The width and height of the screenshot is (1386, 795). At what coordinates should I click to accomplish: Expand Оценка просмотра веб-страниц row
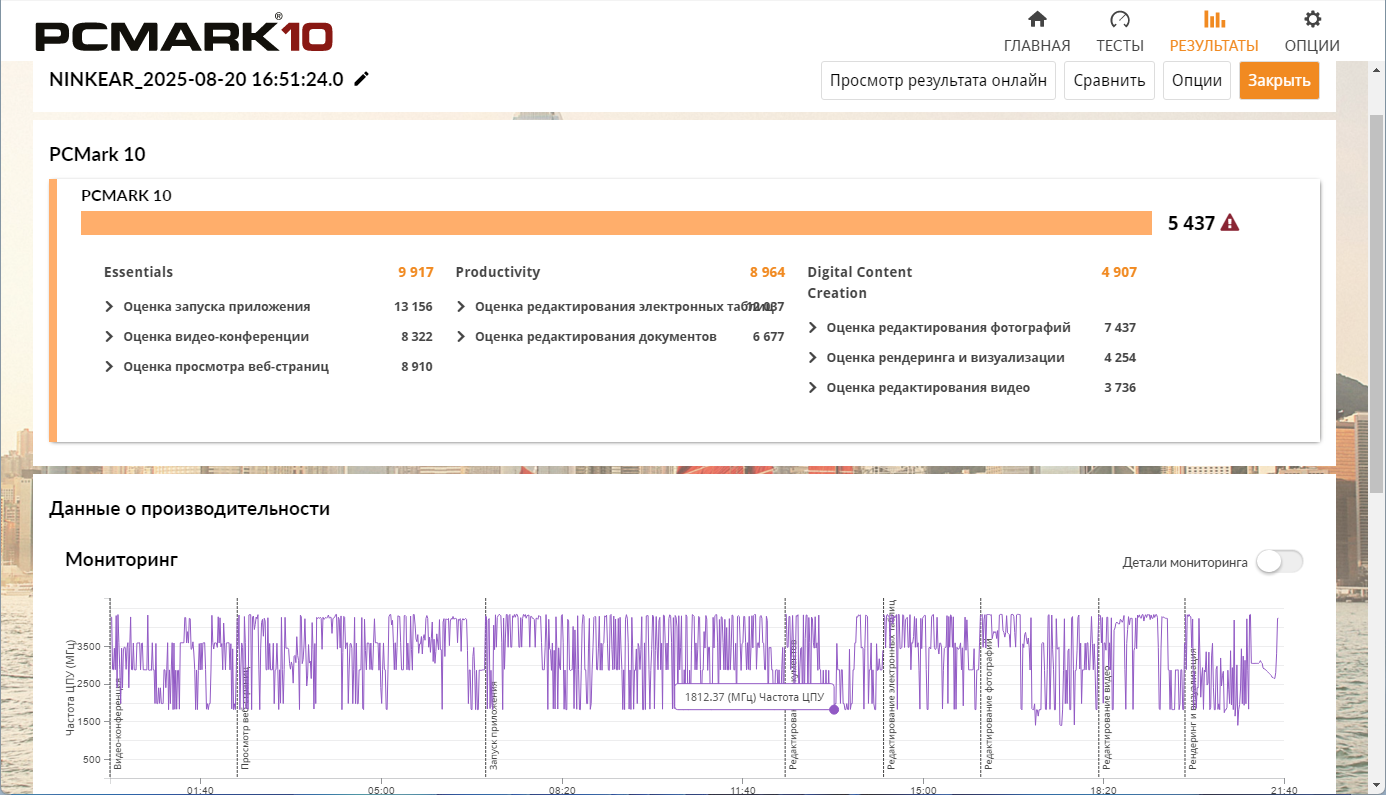pos(109,367)
